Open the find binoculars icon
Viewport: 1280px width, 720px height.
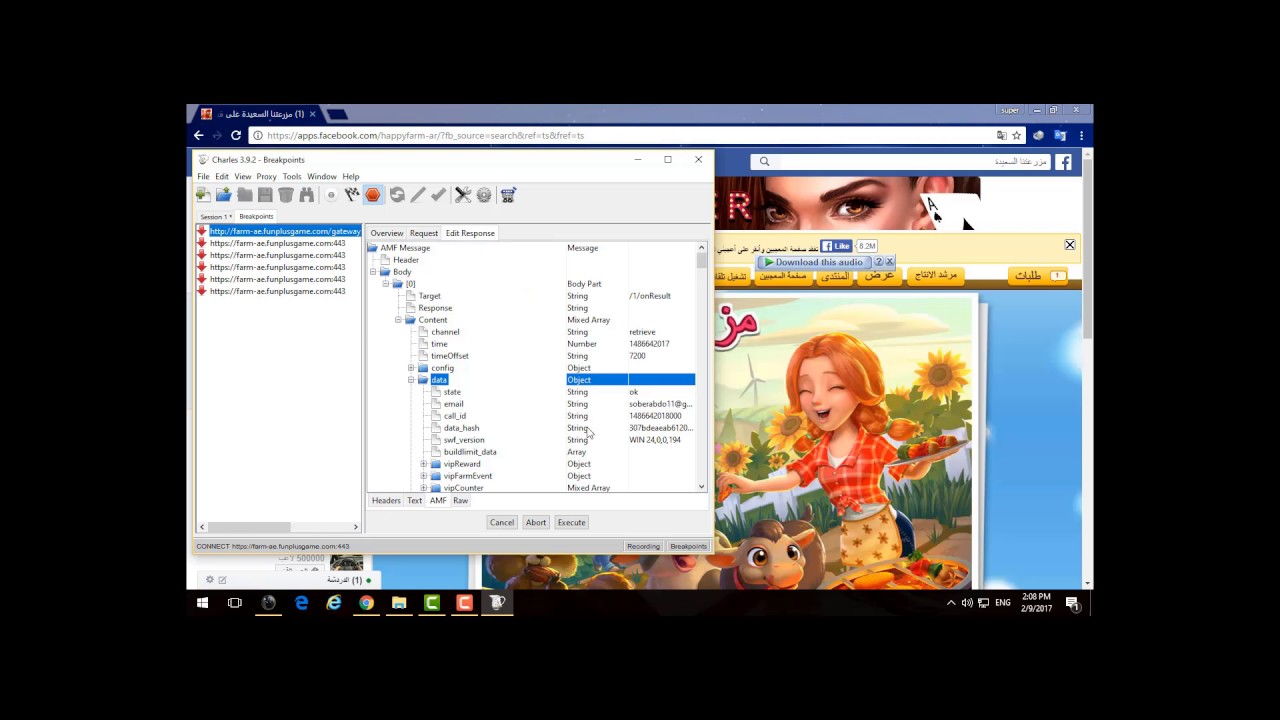[306, 195]
